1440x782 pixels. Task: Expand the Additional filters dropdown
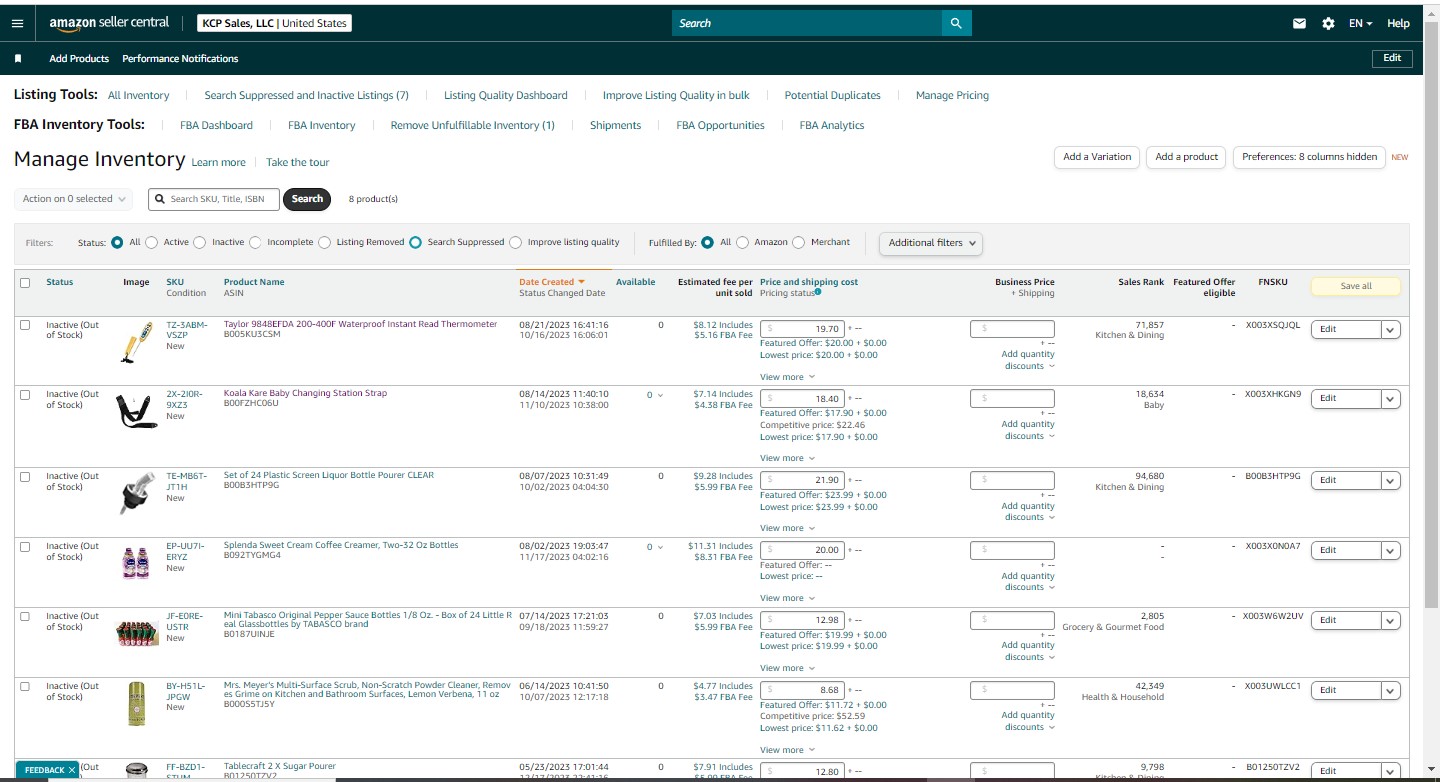point(930,242)
